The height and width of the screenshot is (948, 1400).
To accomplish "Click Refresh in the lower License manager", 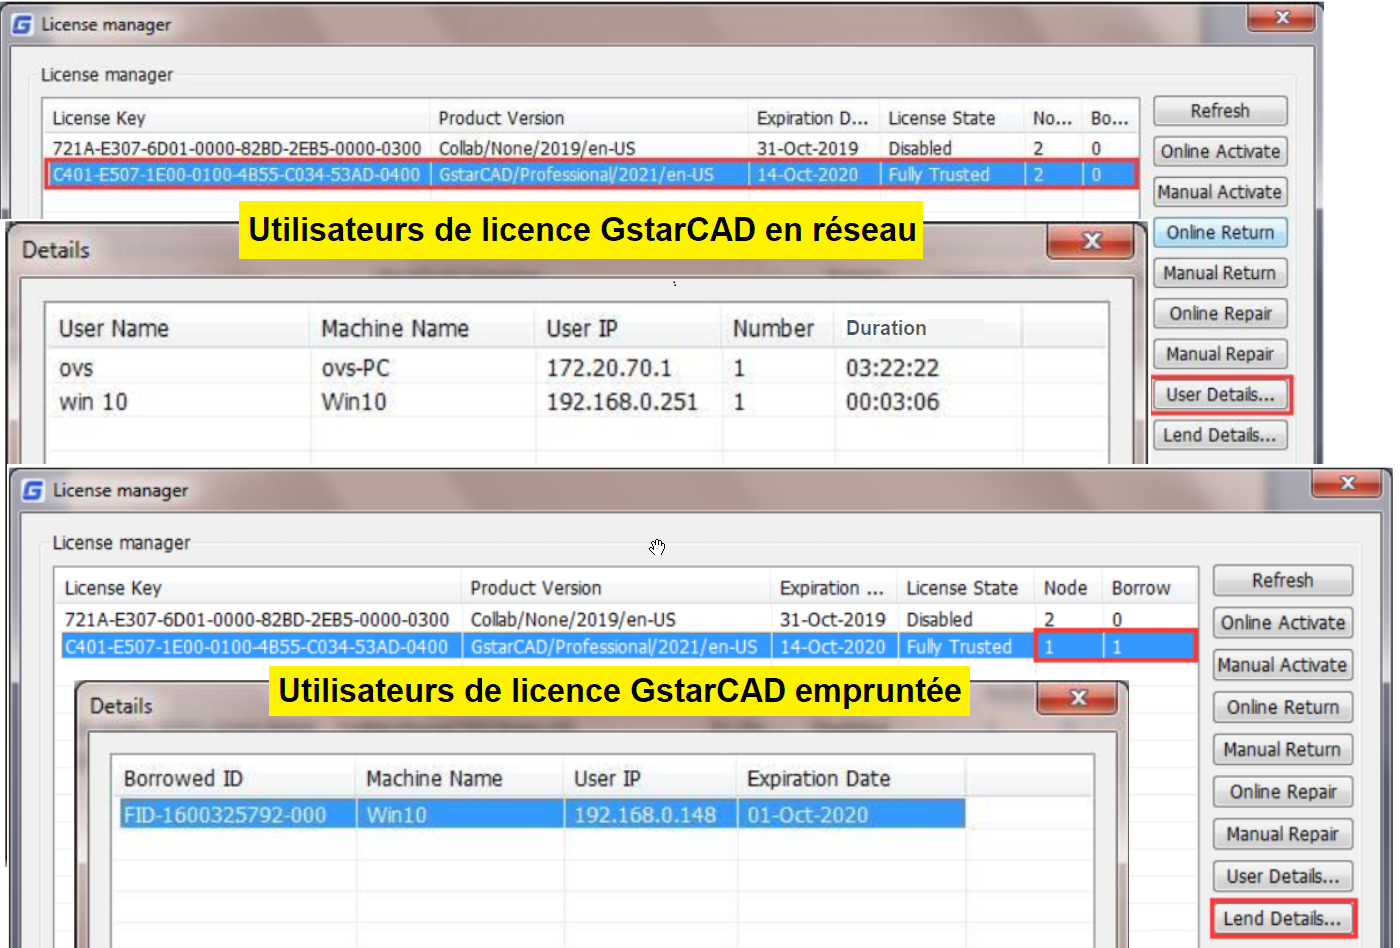I will 1283,581.
